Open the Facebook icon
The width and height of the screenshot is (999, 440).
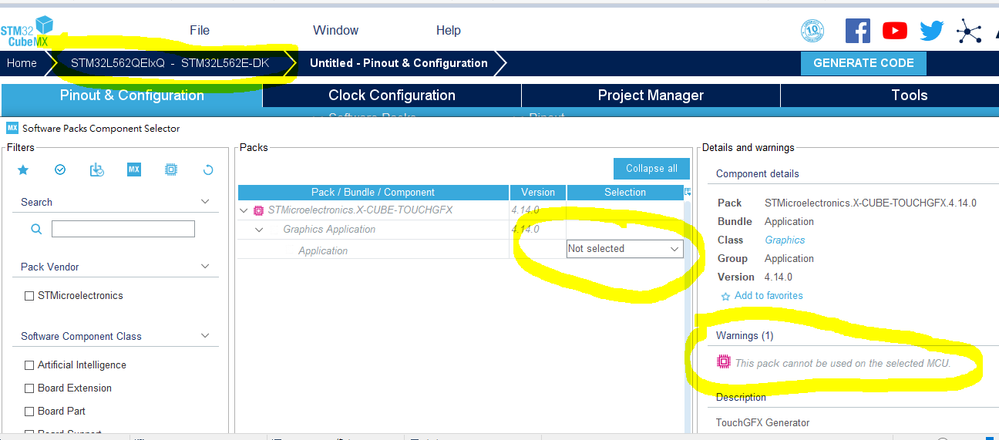point(858,30)
